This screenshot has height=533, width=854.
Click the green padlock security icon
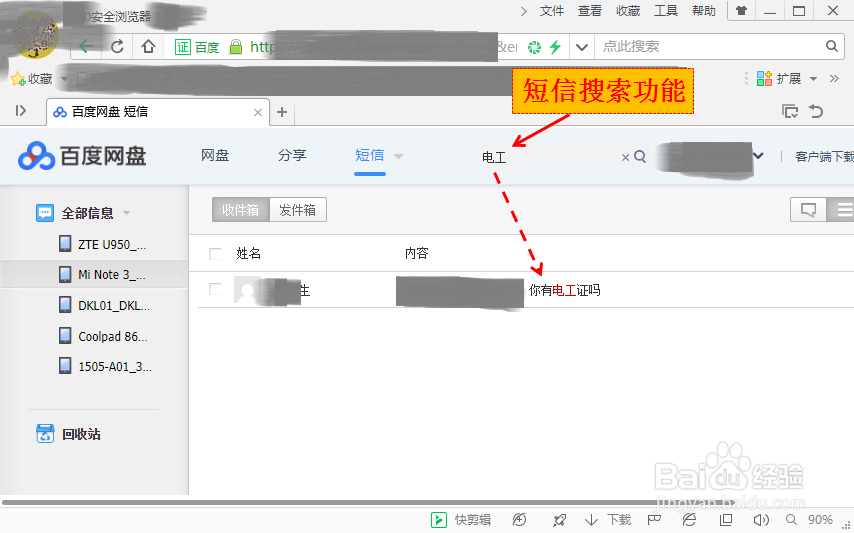(236, 47)
